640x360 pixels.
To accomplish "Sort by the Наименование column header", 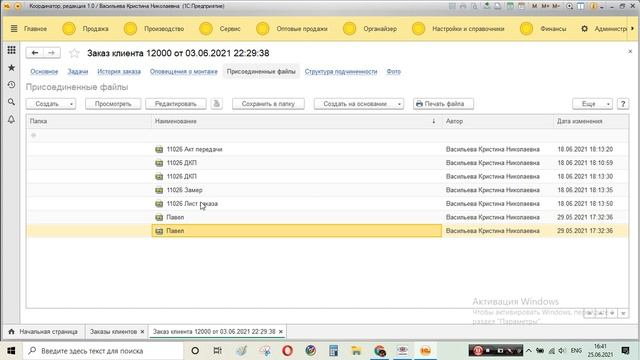I will coord(297,121).
